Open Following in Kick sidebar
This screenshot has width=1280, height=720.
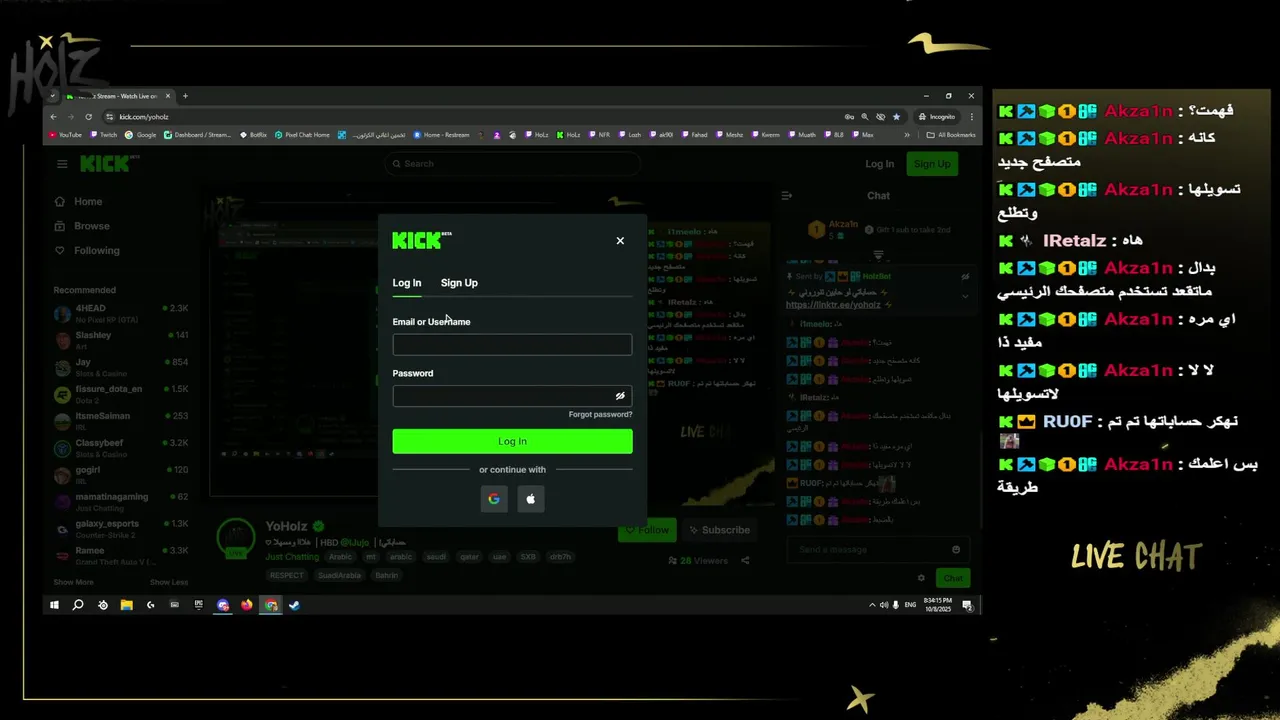(88, 251)
